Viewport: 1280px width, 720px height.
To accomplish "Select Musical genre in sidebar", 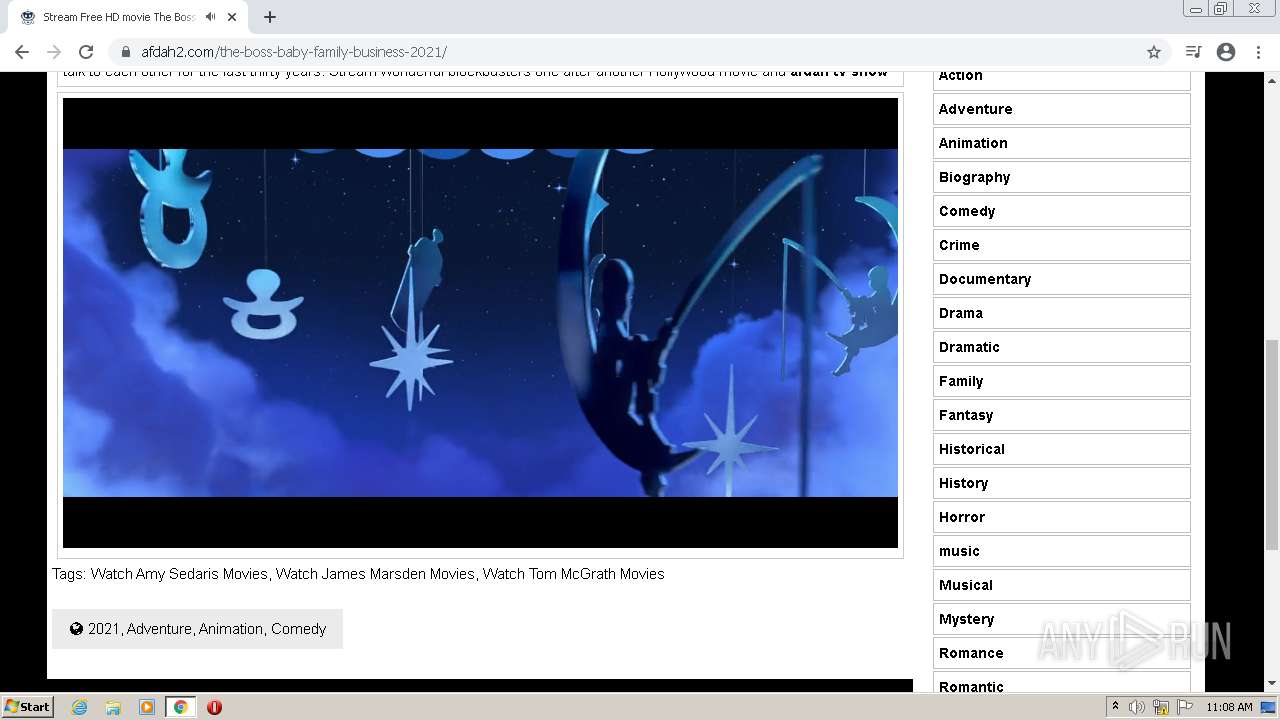I will tap(1062, 585).
